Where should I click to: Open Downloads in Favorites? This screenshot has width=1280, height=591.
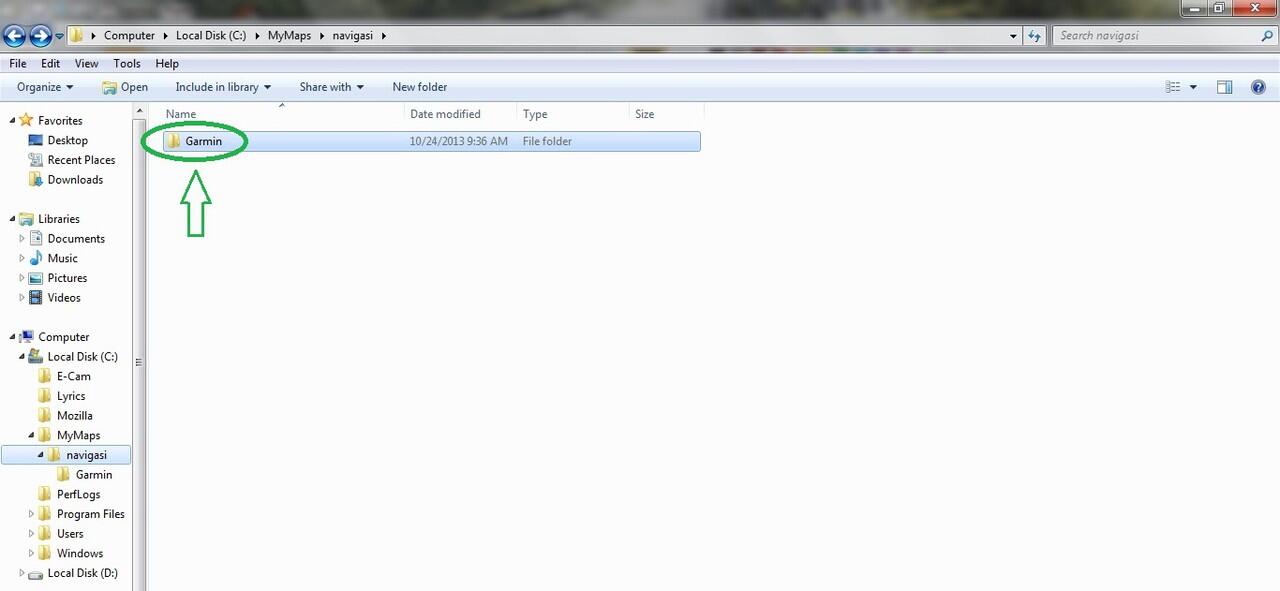pos(75,180)
